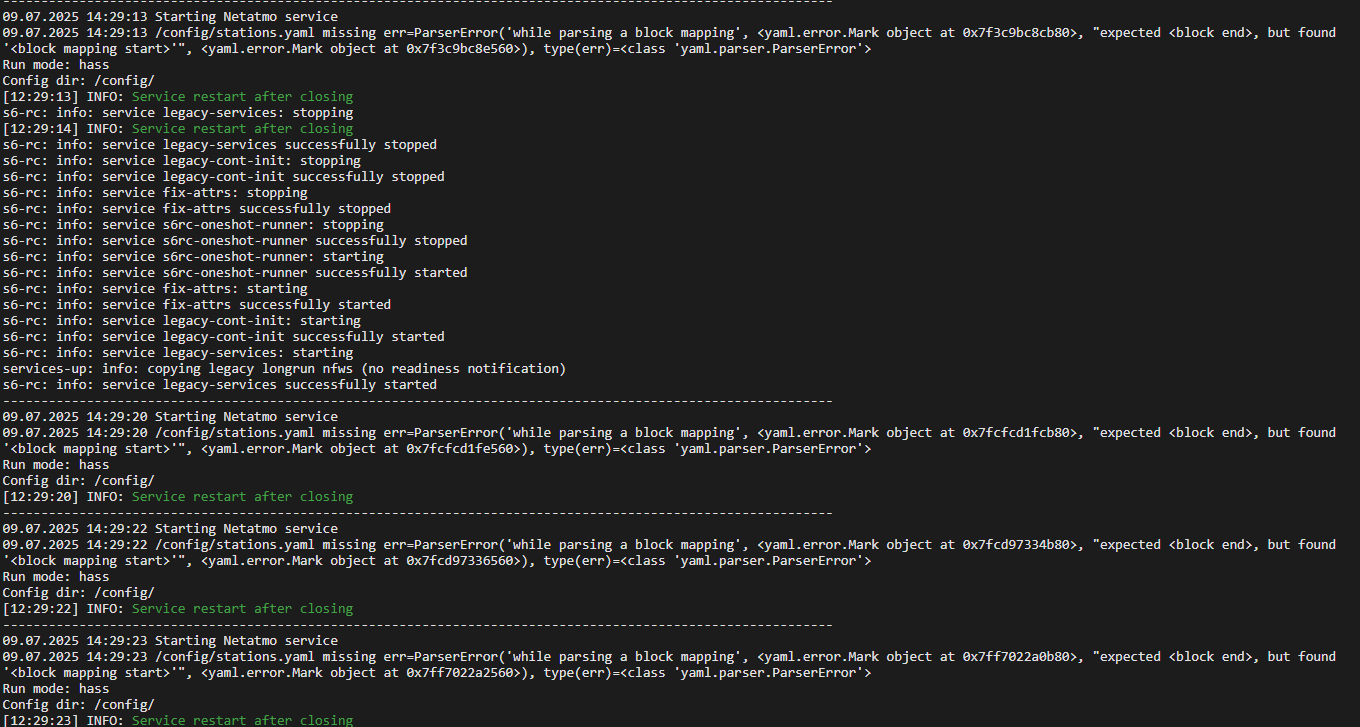Click the legacy-services: stopping log line
This screenshot has height=727, width=1360.
tap(178, 113)
